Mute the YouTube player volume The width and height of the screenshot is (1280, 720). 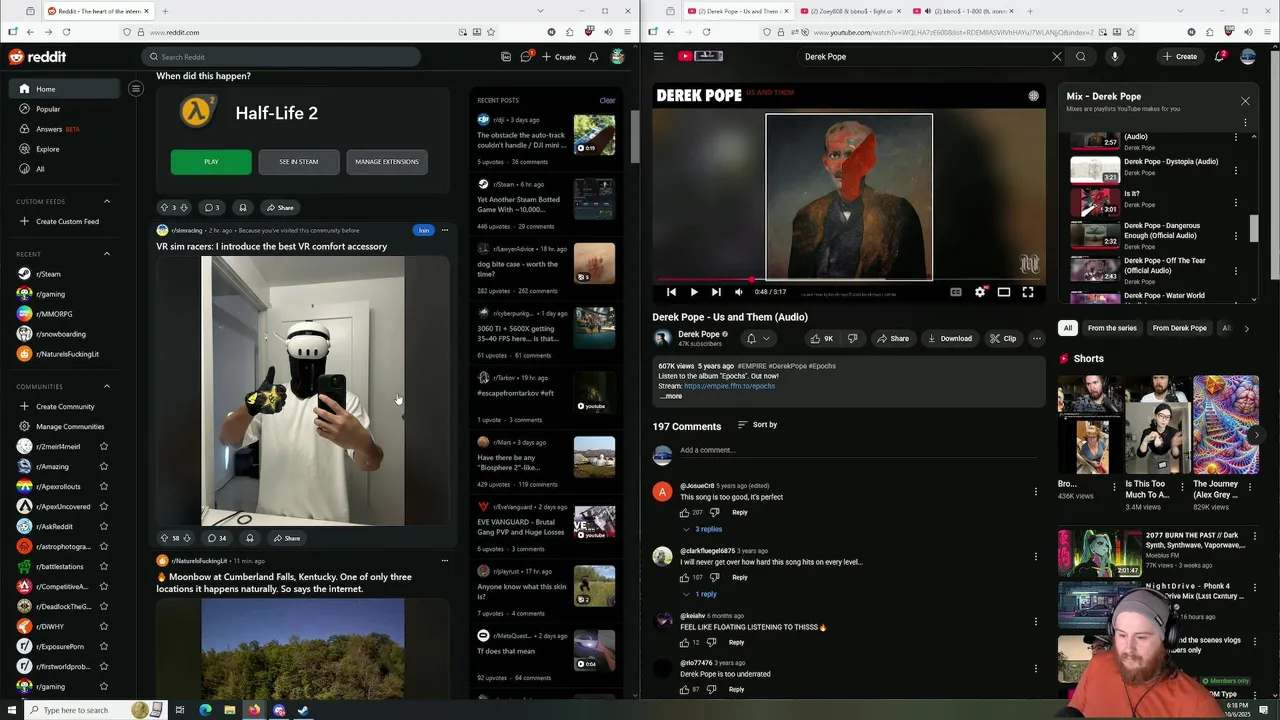(x=738, y=292)
